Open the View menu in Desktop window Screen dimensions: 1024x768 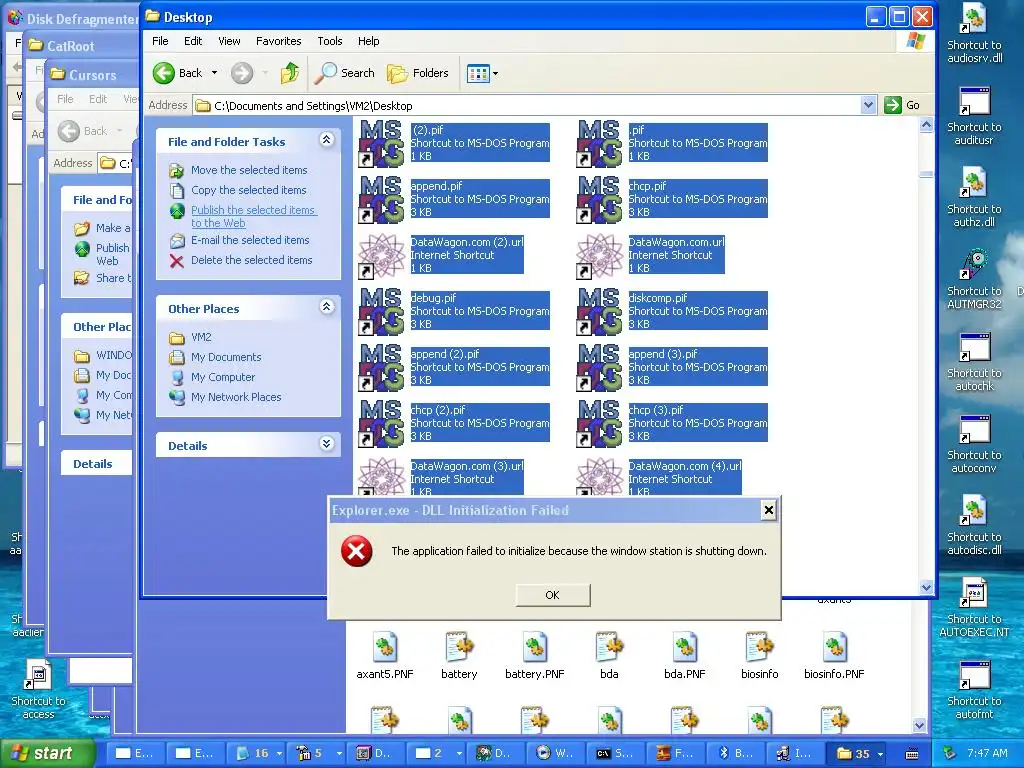click(229, 41)
